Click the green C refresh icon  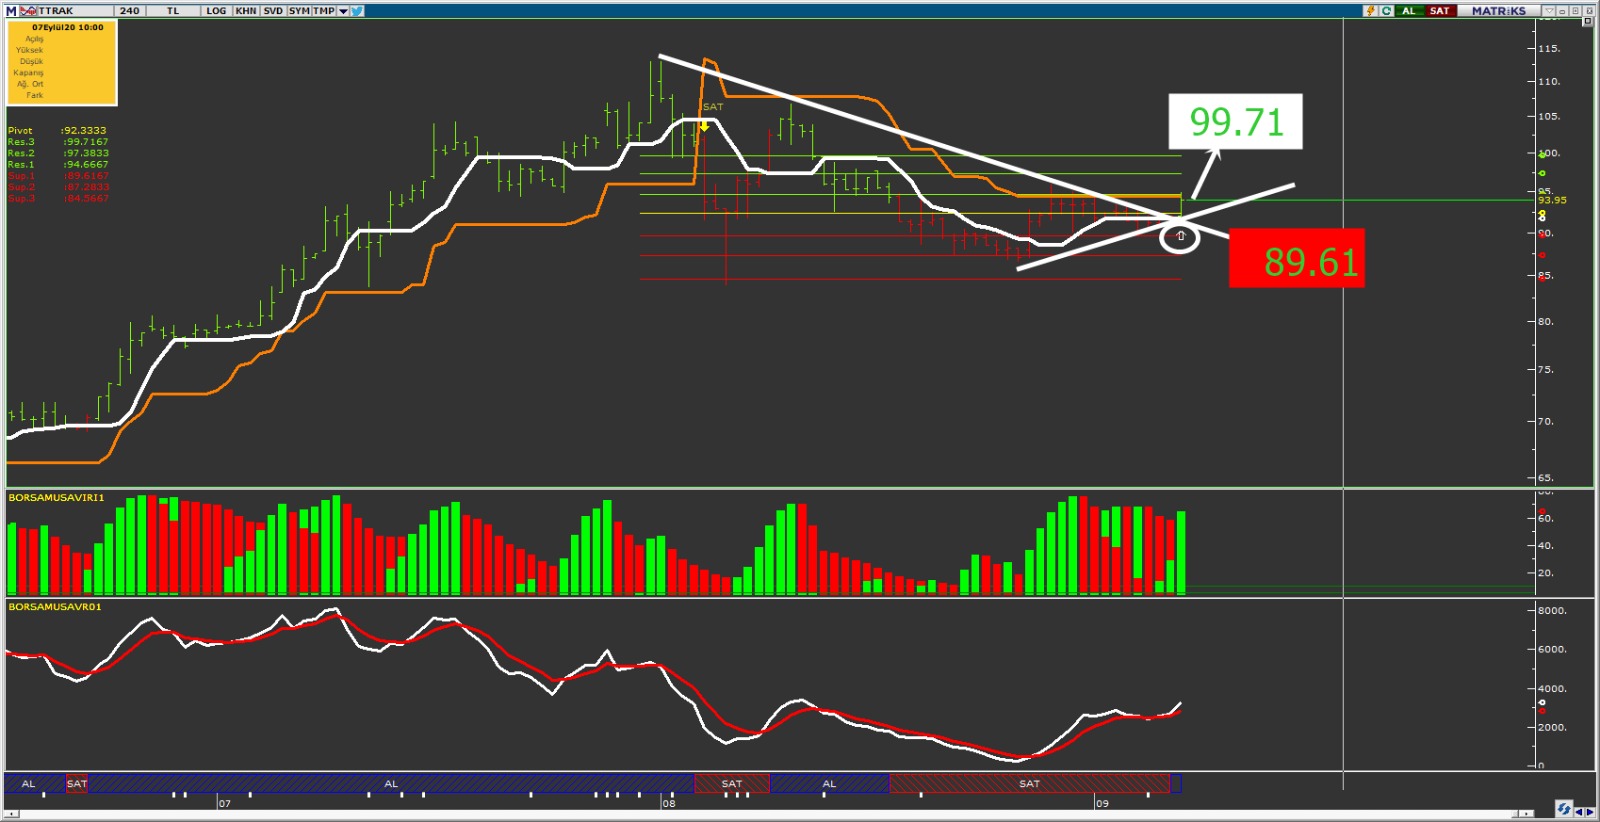point(1386,11)
